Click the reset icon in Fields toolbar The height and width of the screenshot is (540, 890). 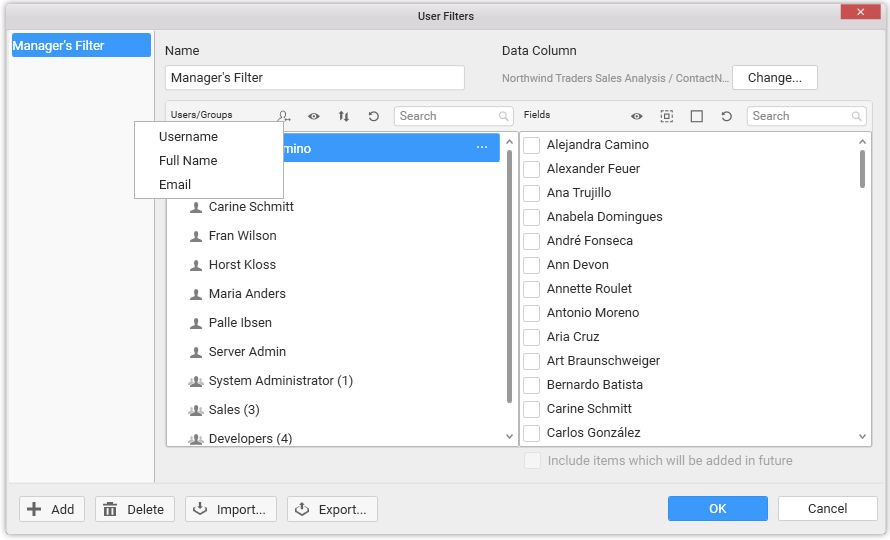(x=726, y=116)
